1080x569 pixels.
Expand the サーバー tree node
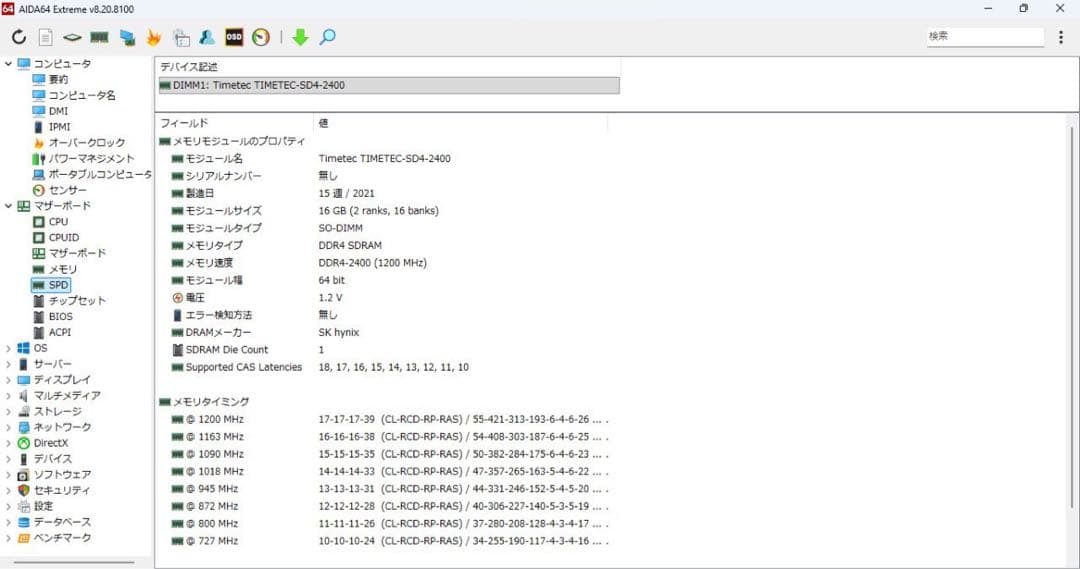point(8,364)
